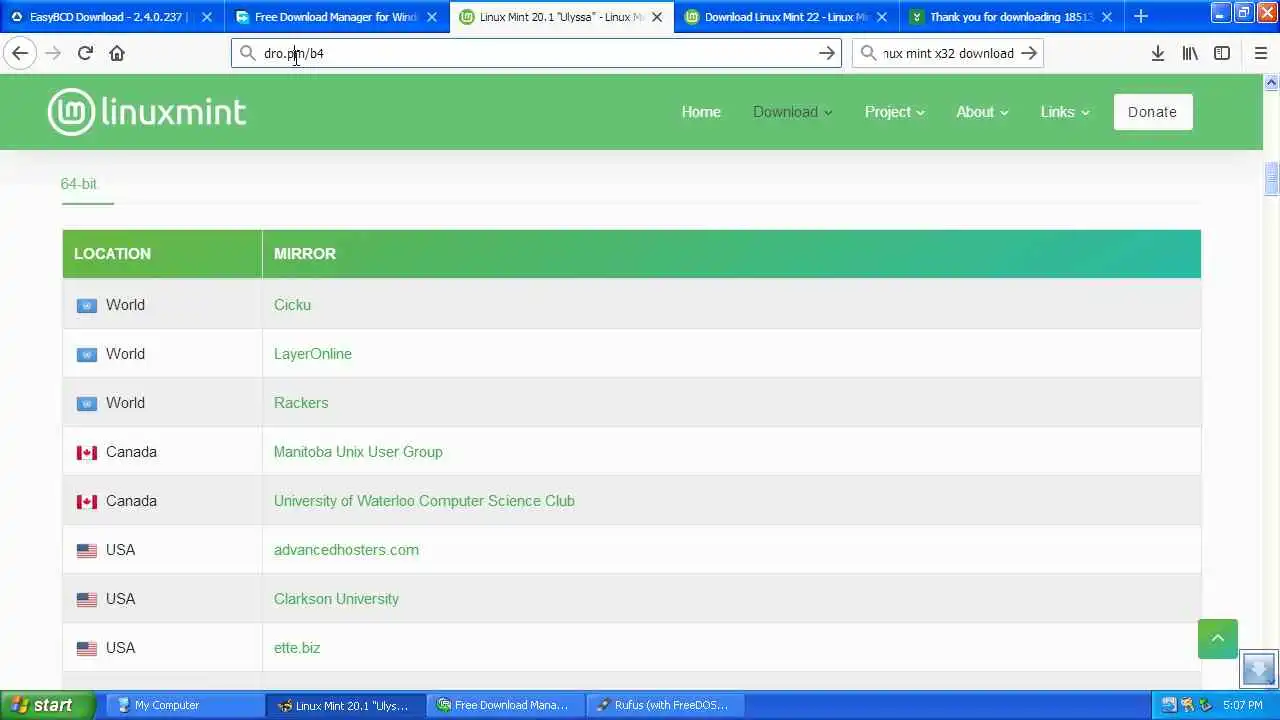Switch to Linux Mint 20.1 taskbar window
This screenshot has height=720, width=1280.
(x=345, y=705)
